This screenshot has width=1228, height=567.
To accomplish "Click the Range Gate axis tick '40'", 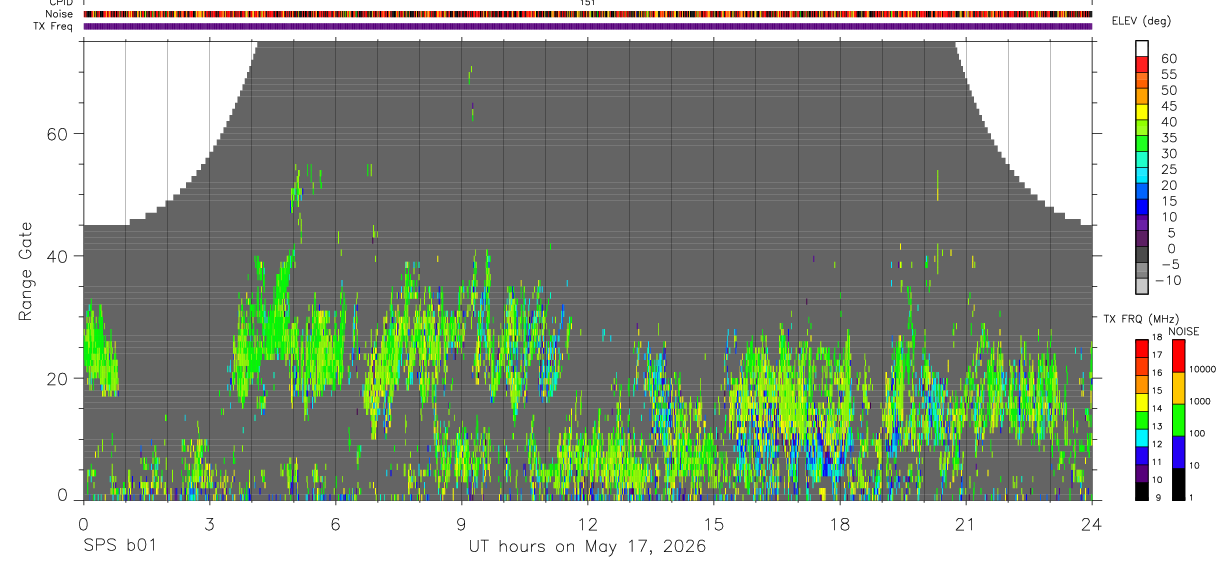I will [x=58, y=256].
